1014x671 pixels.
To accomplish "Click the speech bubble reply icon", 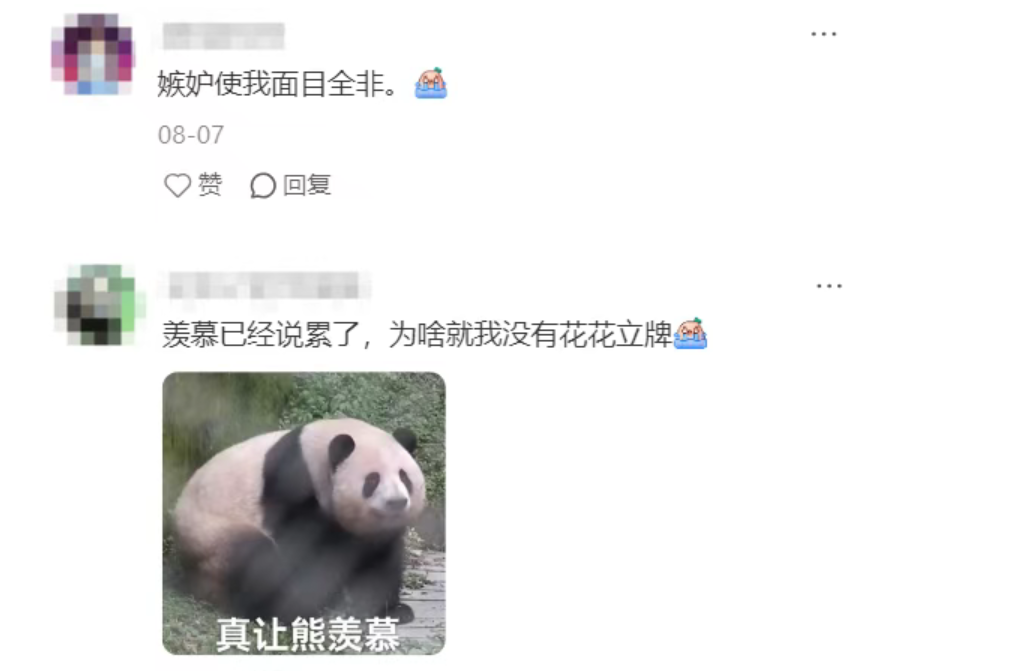I will [x=263, y=186].
